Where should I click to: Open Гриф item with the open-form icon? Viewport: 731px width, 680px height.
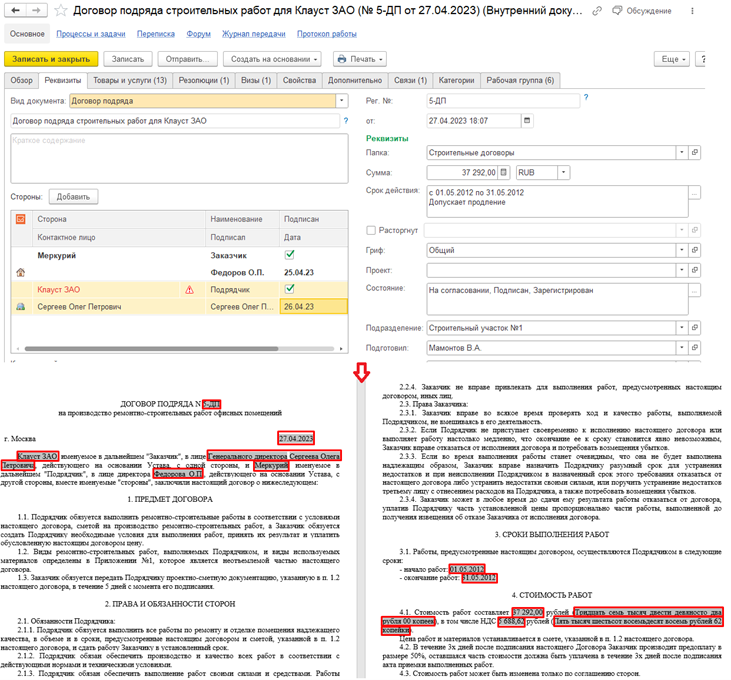(x=695, y=250)
